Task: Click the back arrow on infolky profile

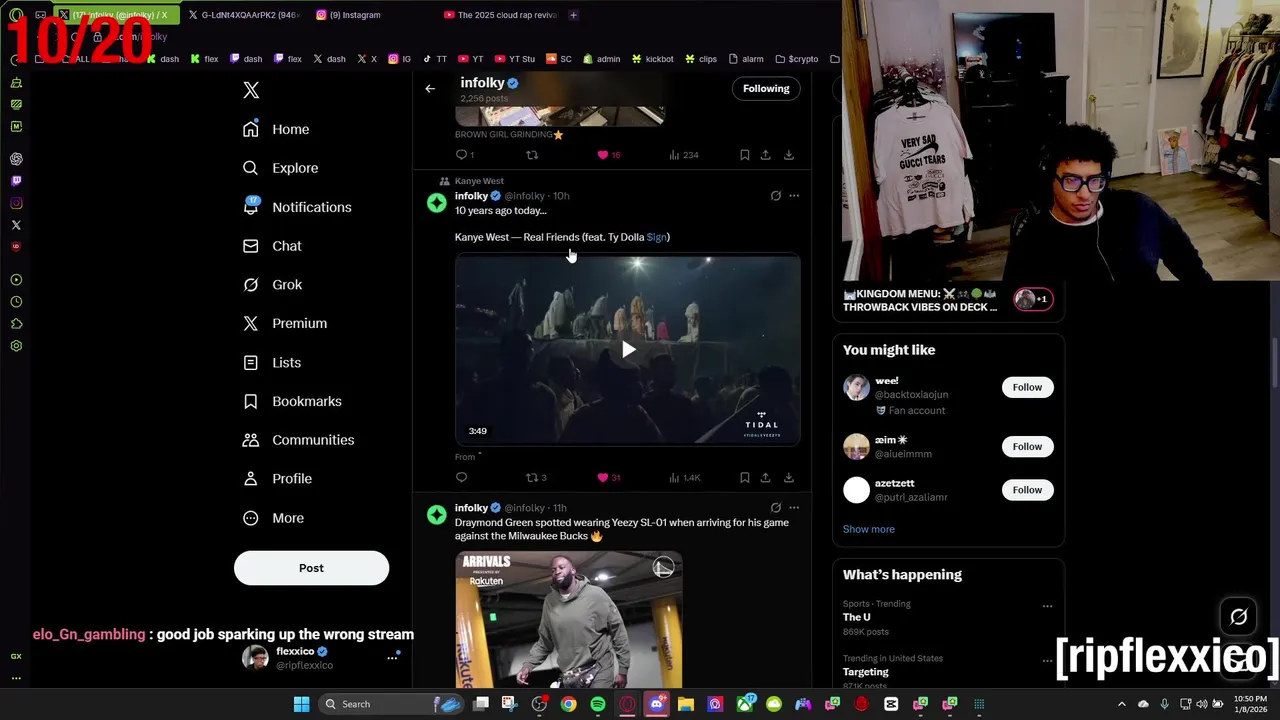Action: click(430, 88)
